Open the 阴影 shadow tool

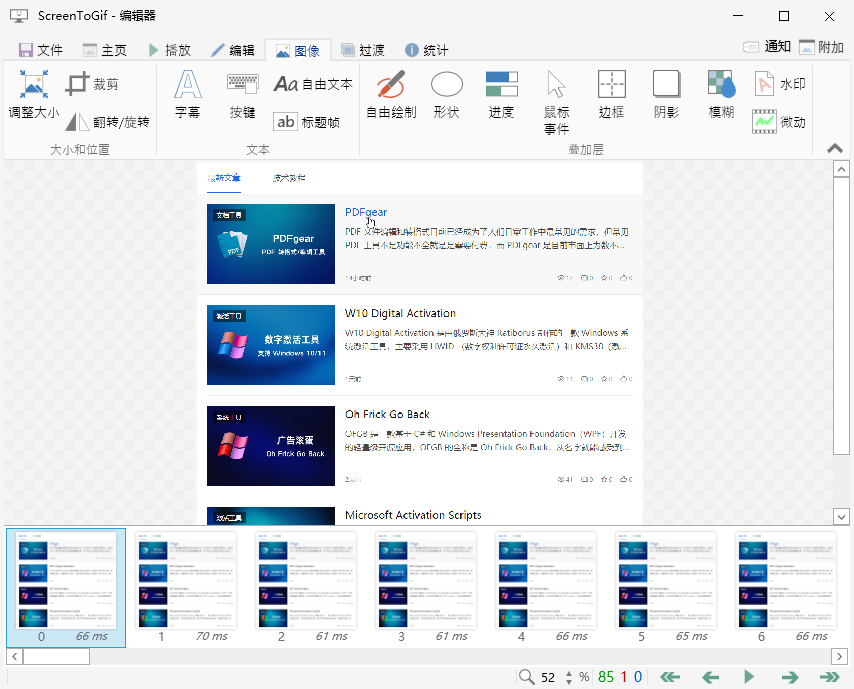click(667, 95)
